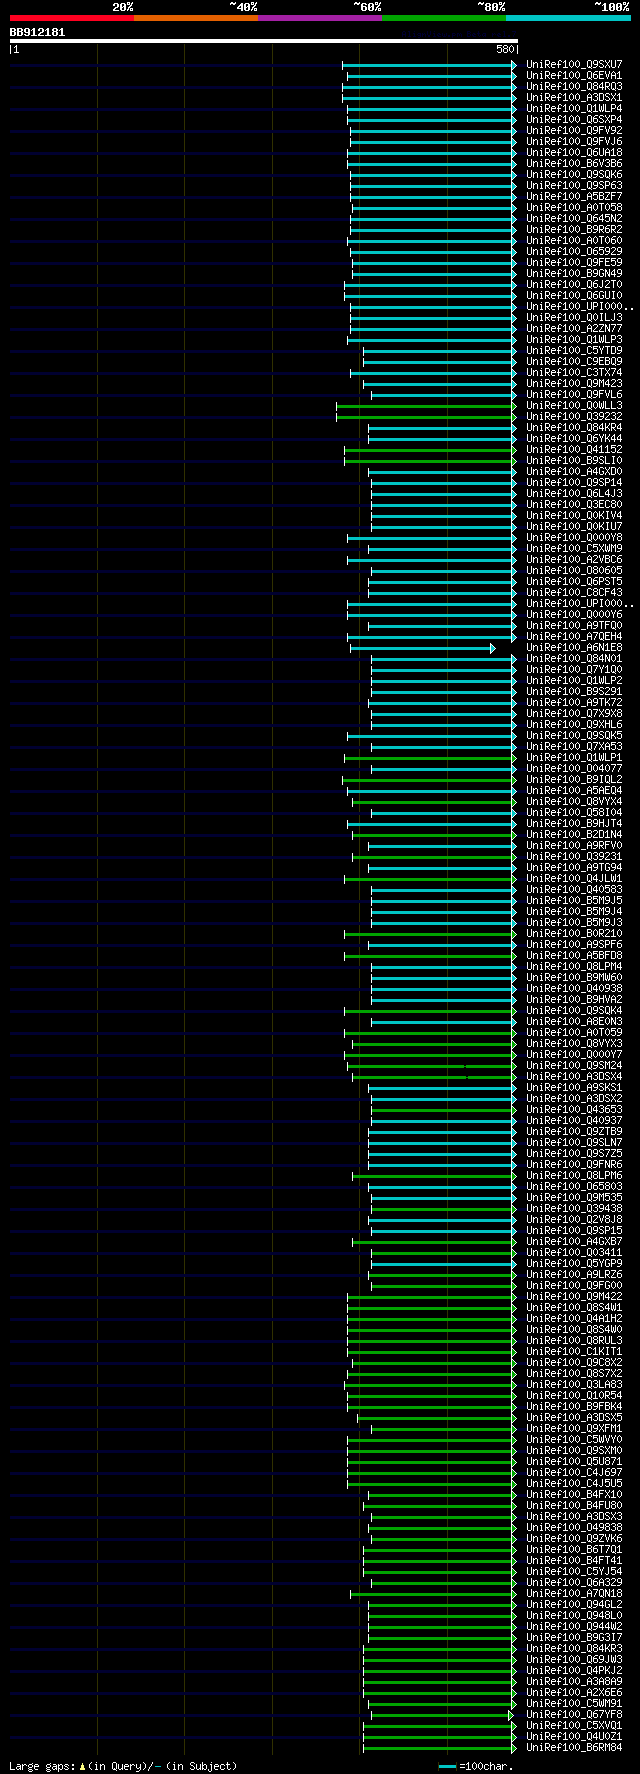Select the UniRef100_B4FX10 label

click(574, 1494)
